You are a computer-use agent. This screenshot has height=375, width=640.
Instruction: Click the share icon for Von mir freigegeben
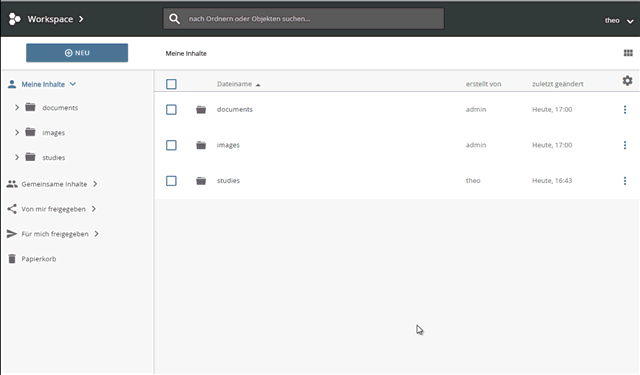click(12, 209)
